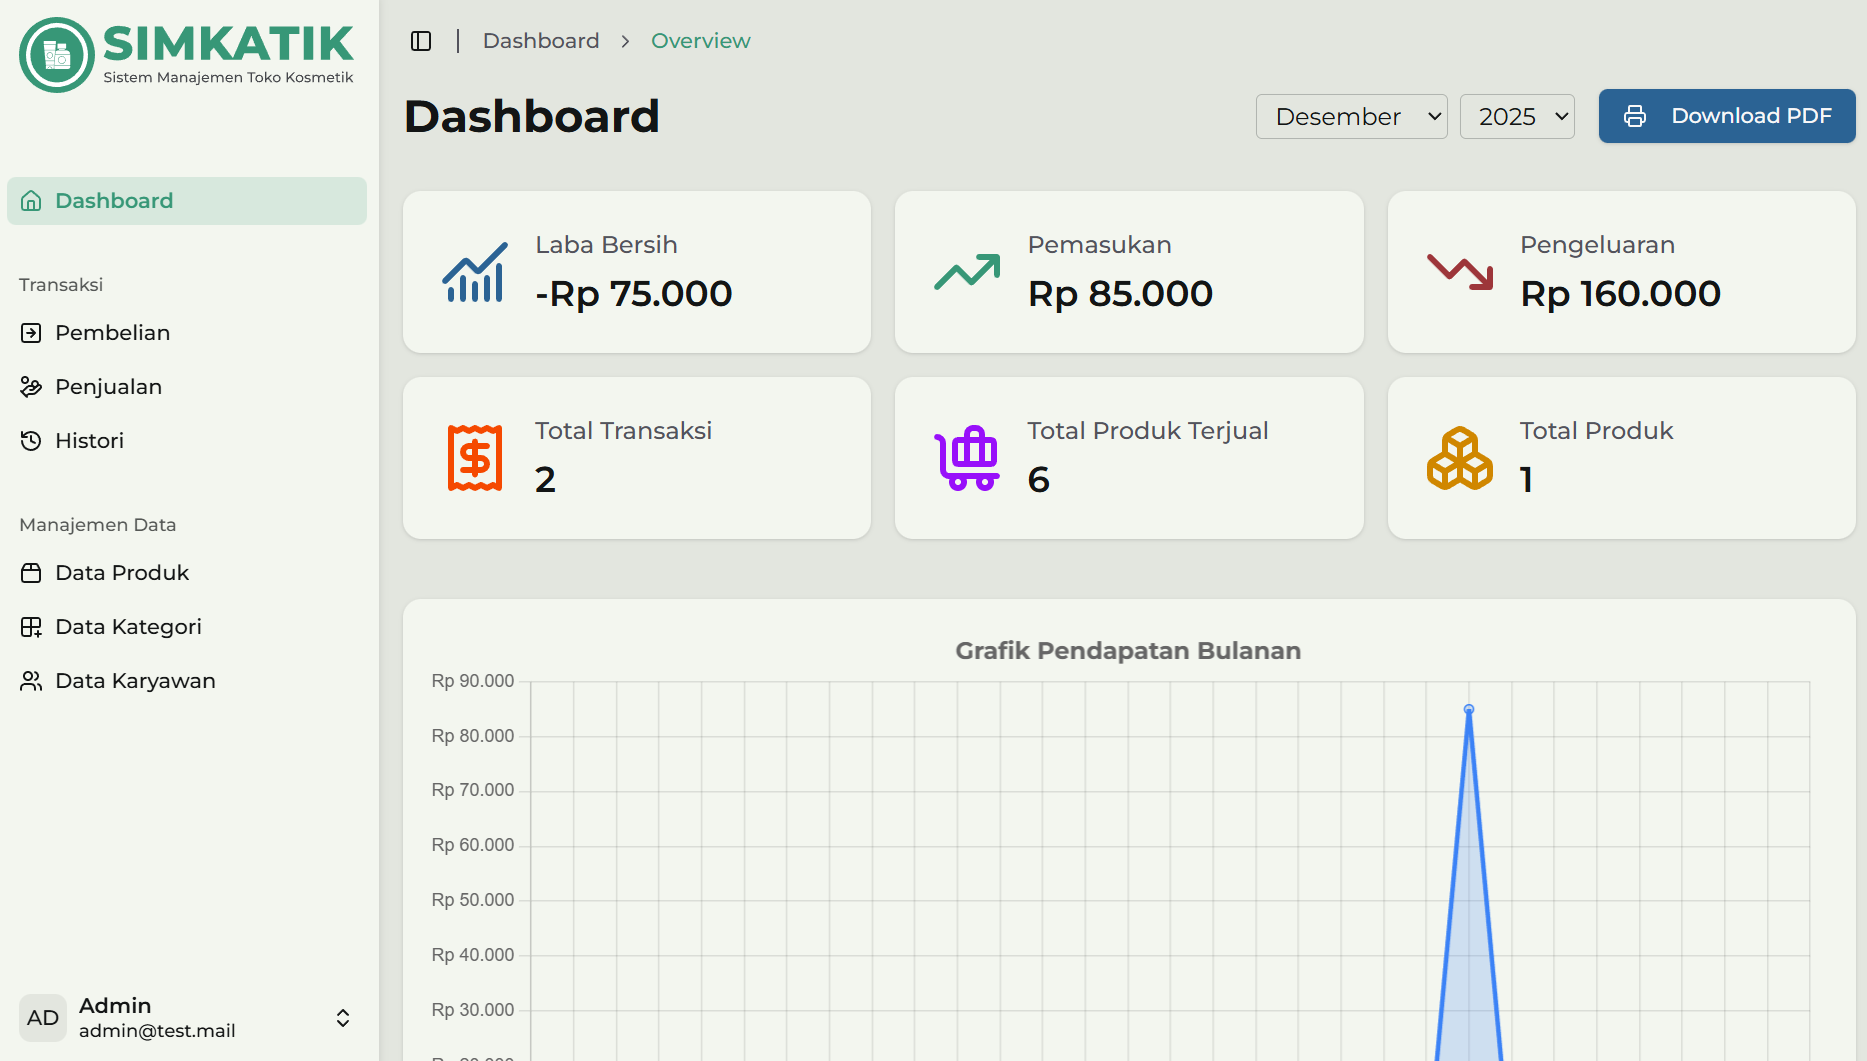The width and height of the screenshot is (1867, 1061).
Task: Click the Sistem Manajemen Toko Kosmetik tagline
Action: click(228, 77)
